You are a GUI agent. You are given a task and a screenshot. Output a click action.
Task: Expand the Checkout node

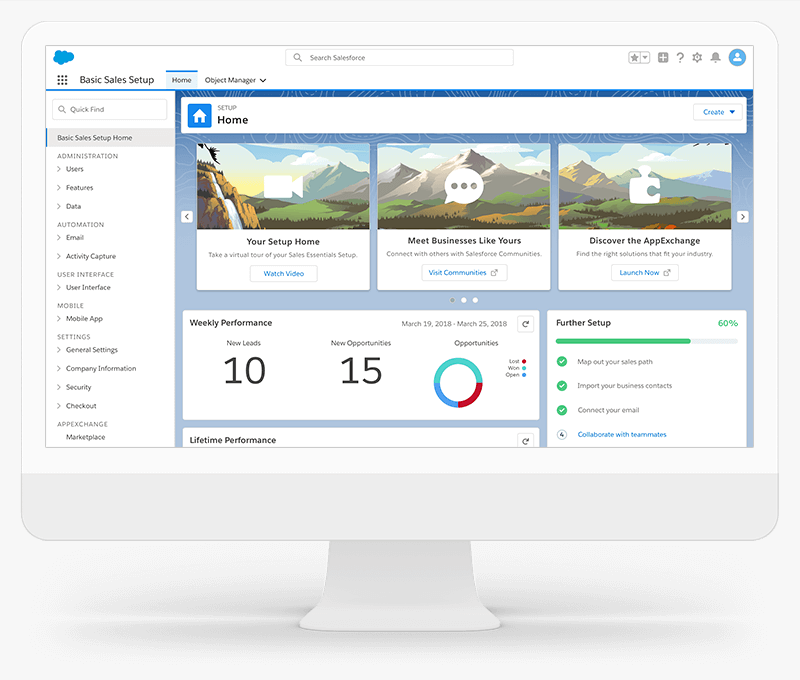pos(59,406)
